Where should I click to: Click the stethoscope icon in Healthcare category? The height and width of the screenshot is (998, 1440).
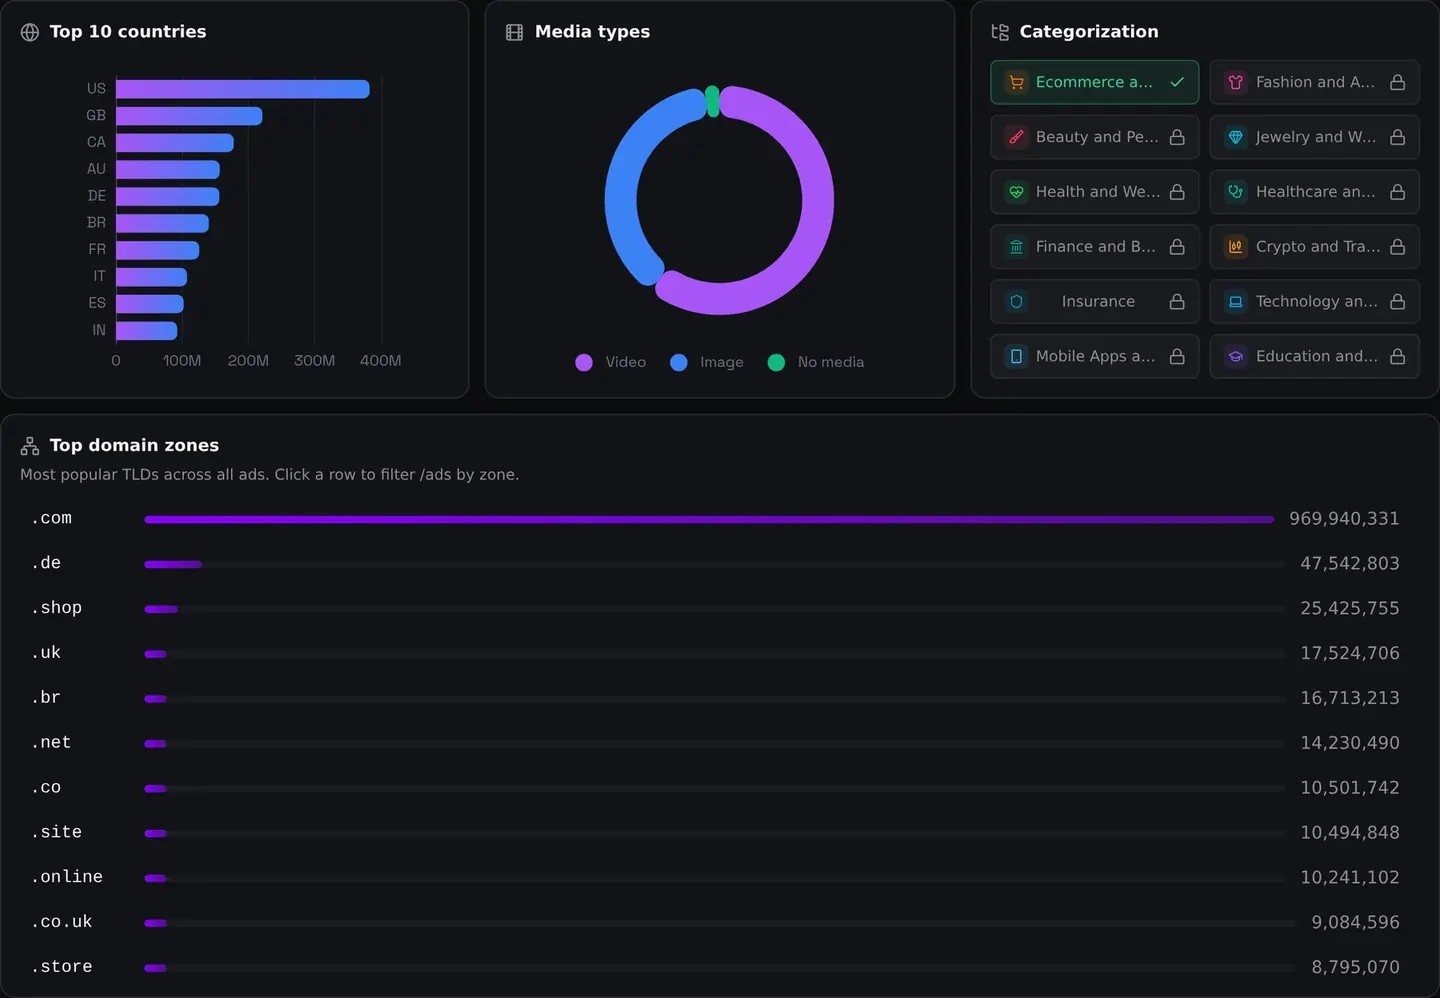point(1236,192)
